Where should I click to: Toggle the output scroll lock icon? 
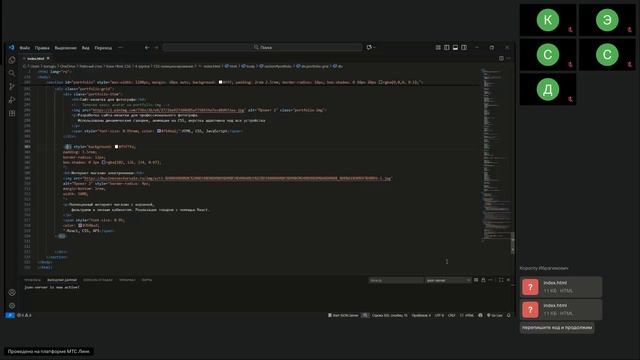[483, 280]
